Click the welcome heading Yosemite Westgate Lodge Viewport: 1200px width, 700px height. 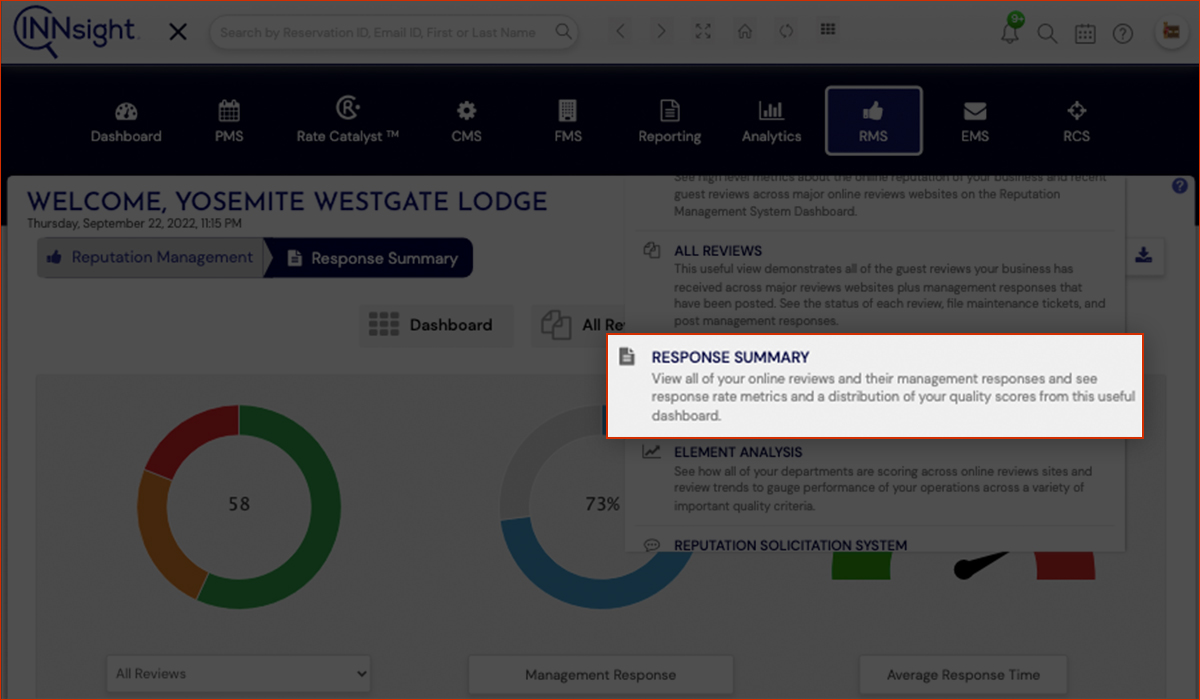[287, 201]
